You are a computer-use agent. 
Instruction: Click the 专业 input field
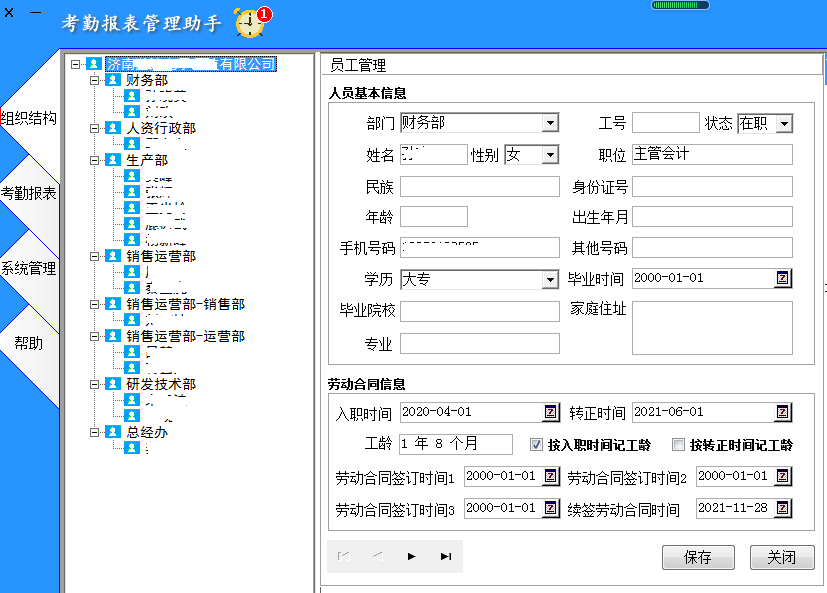coord(479,343)
